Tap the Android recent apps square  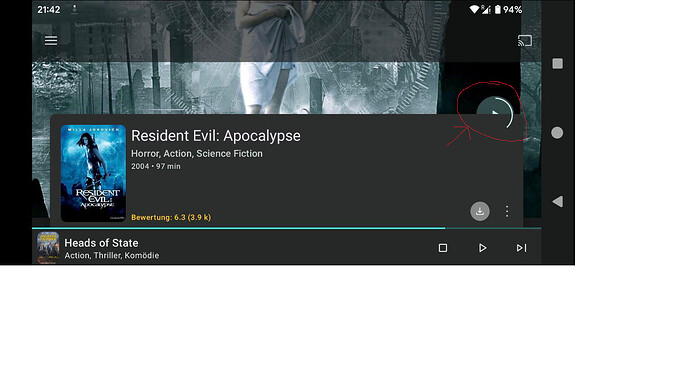(x=558, y=63)
